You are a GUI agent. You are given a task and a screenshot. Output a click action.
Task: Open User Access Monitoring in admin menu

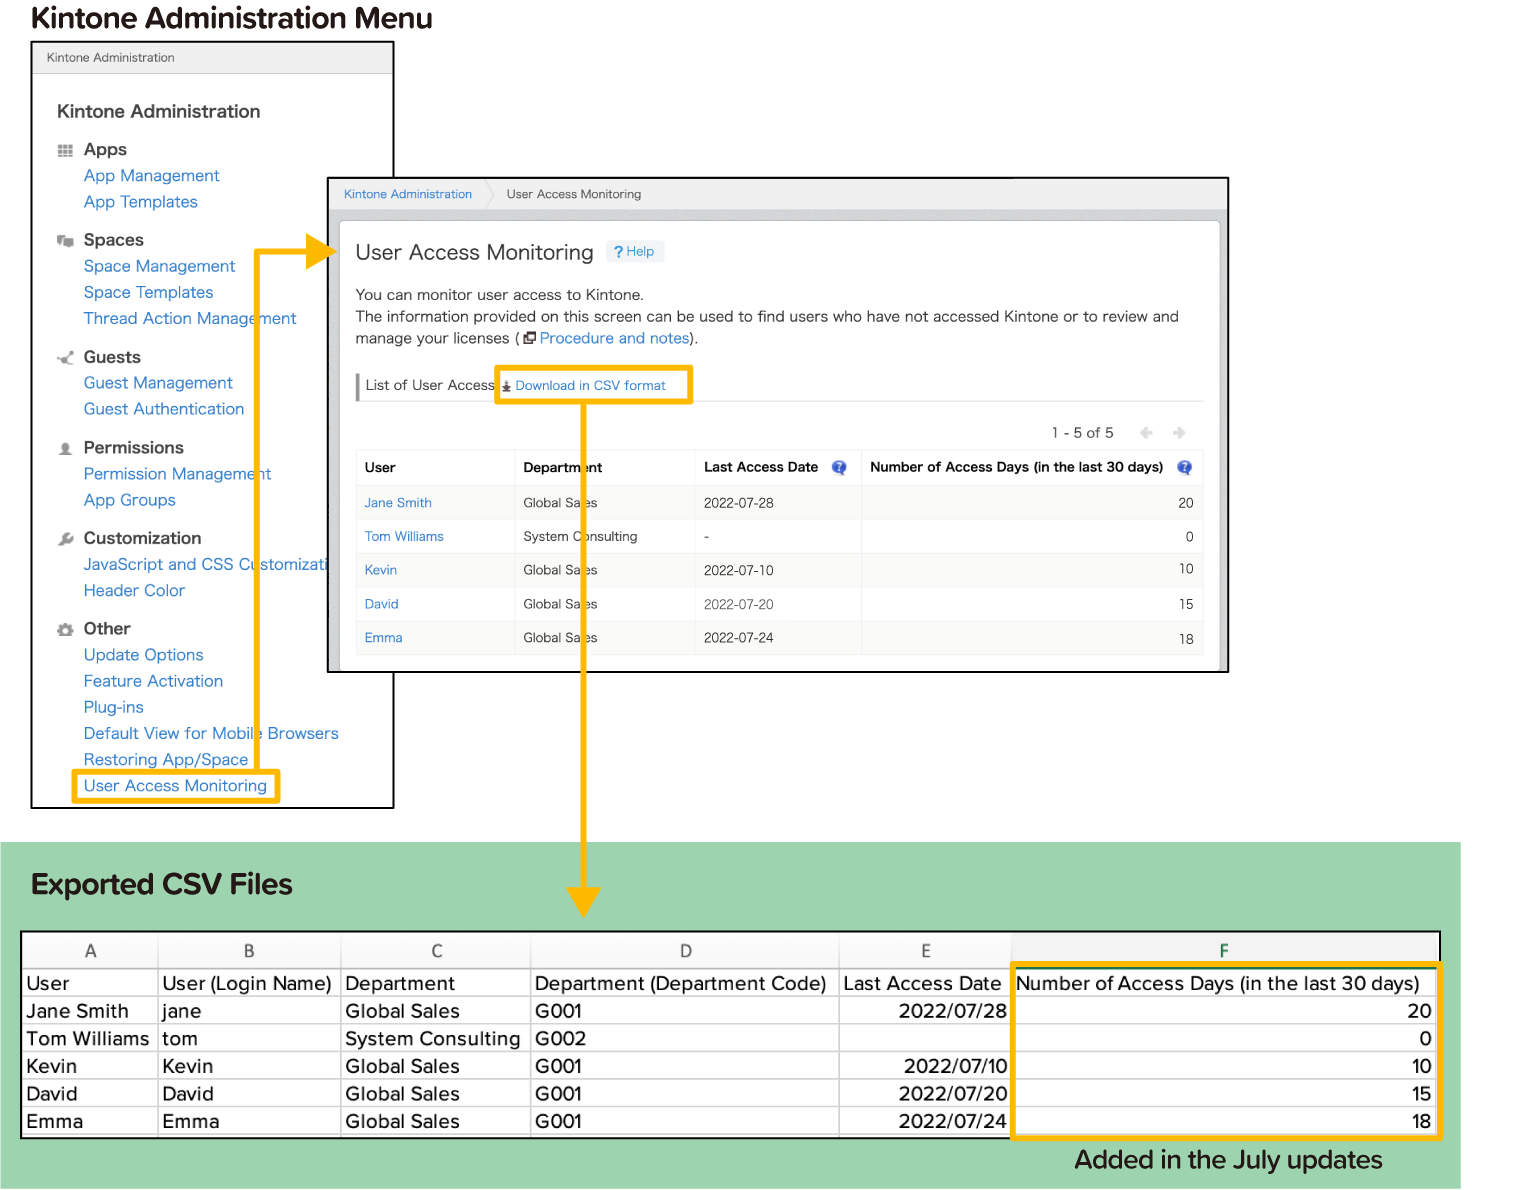[x=175, y=786]
